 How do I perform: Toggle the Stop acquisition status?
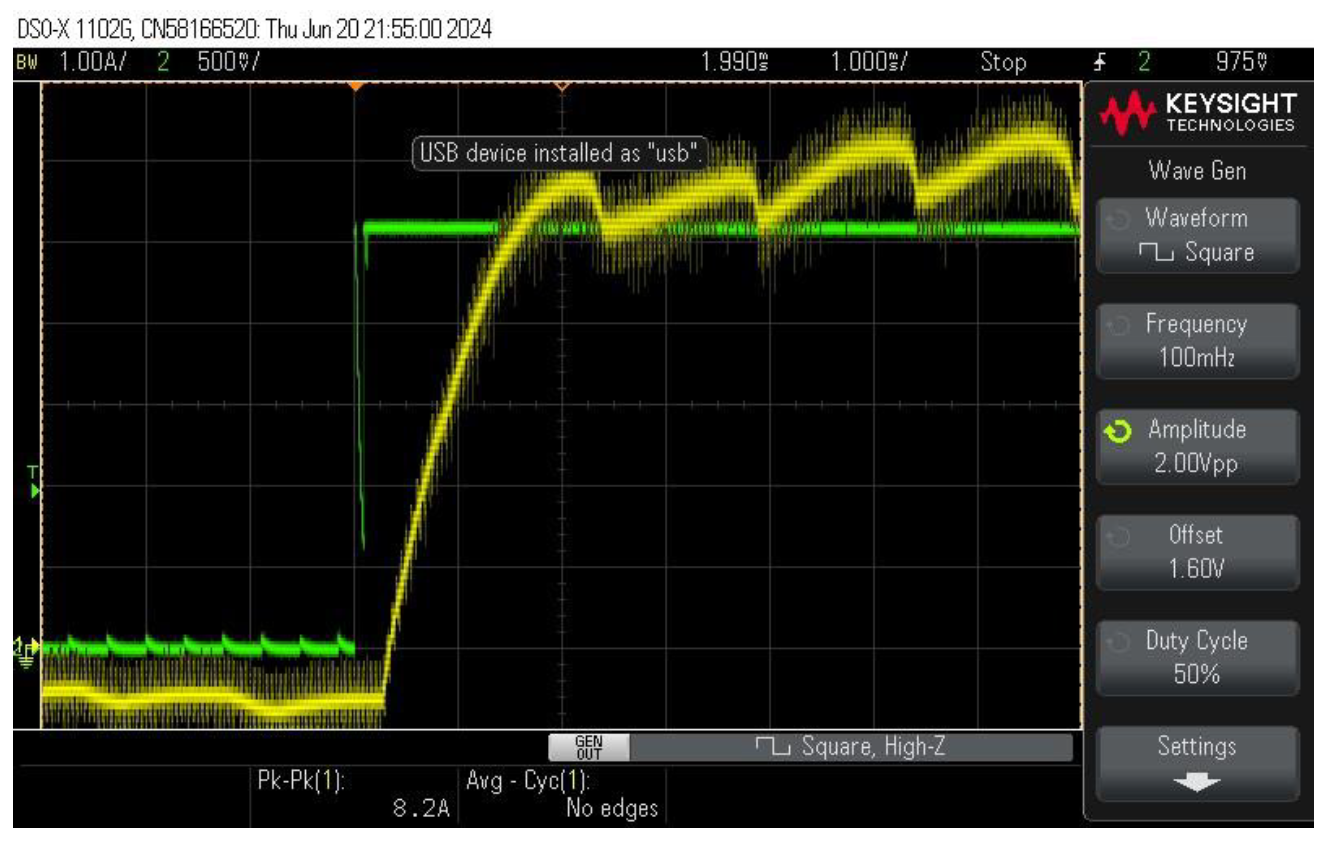[1002, 62]
